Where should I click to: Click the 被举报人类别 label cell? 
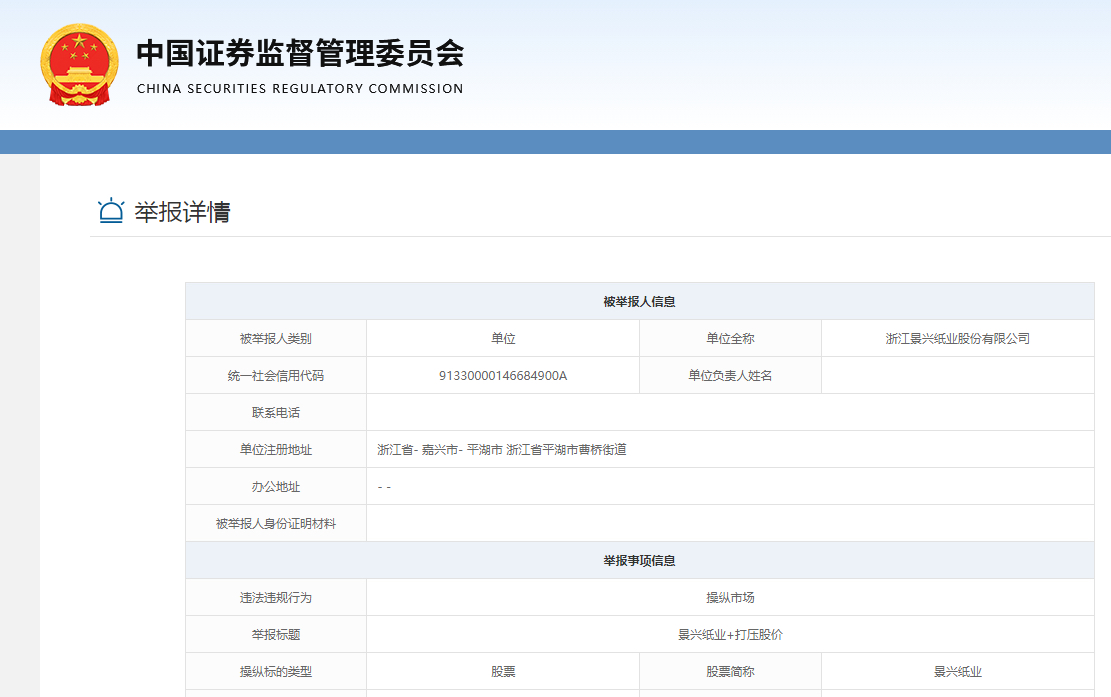click(x=276, y=339)
